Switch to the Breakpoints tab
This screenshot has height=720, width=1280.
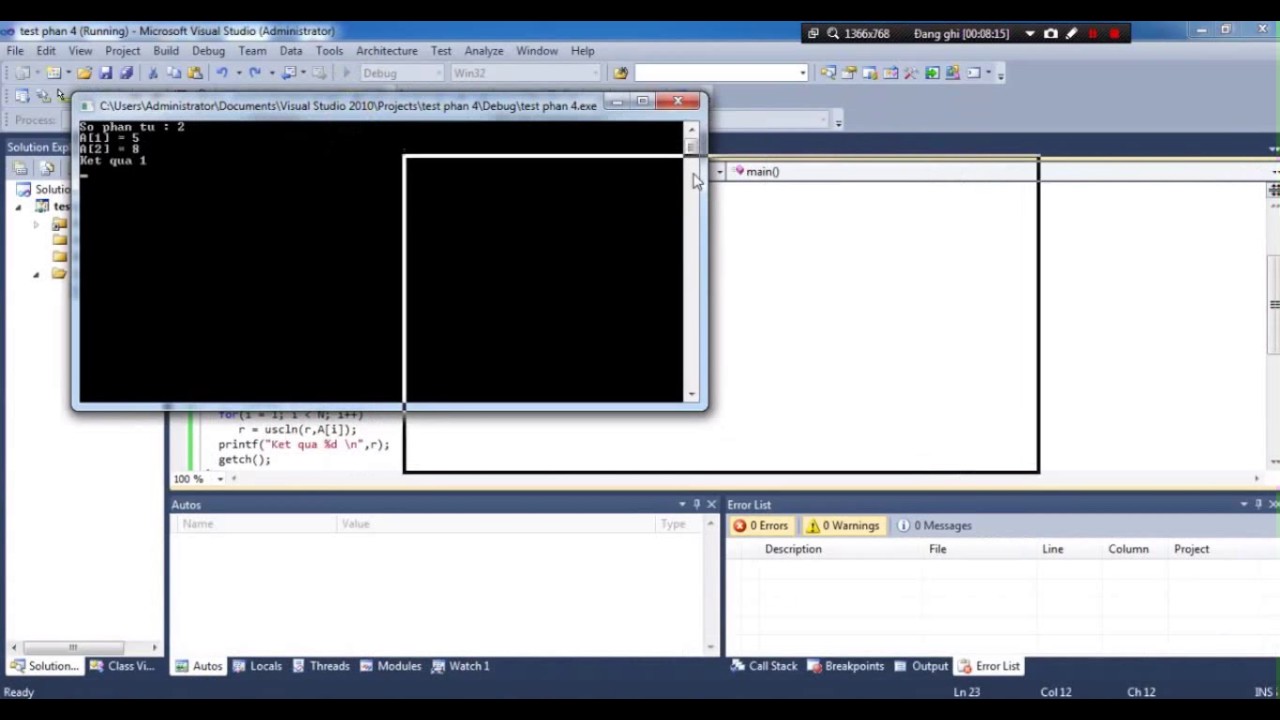pos(846,666)
